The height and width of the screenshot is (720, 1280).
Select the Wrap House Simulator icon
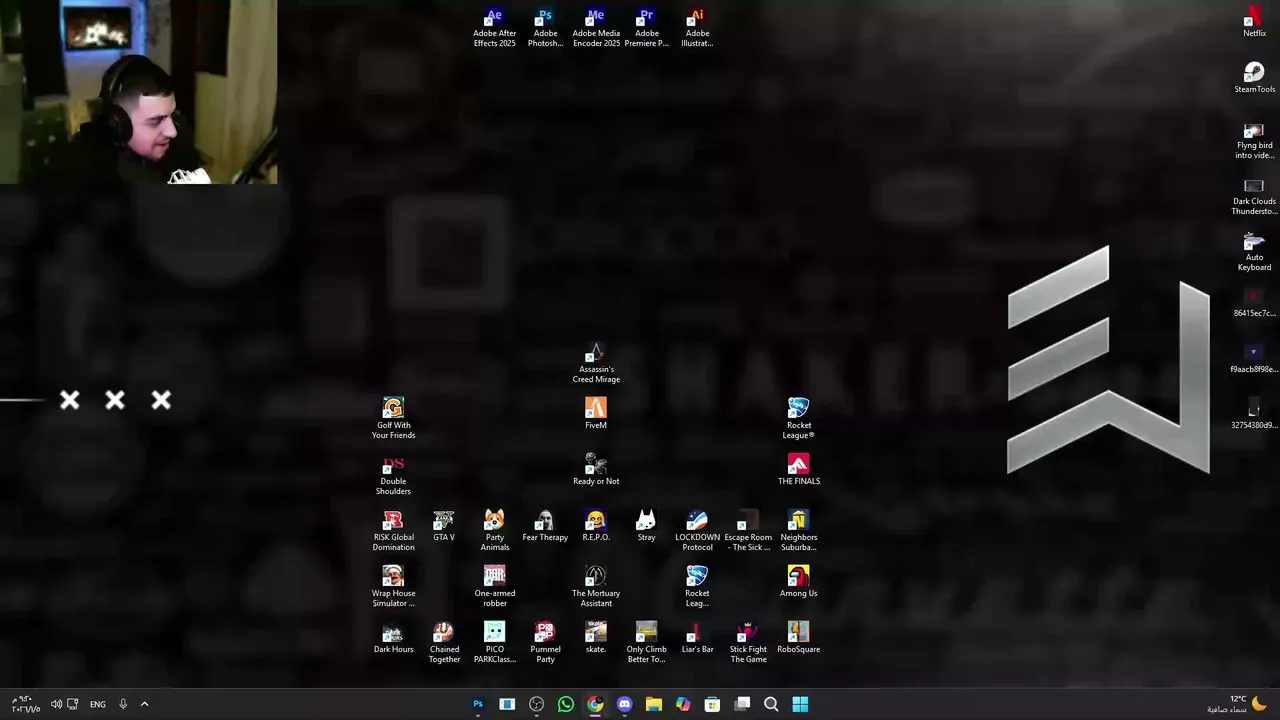tap(393, 588)
